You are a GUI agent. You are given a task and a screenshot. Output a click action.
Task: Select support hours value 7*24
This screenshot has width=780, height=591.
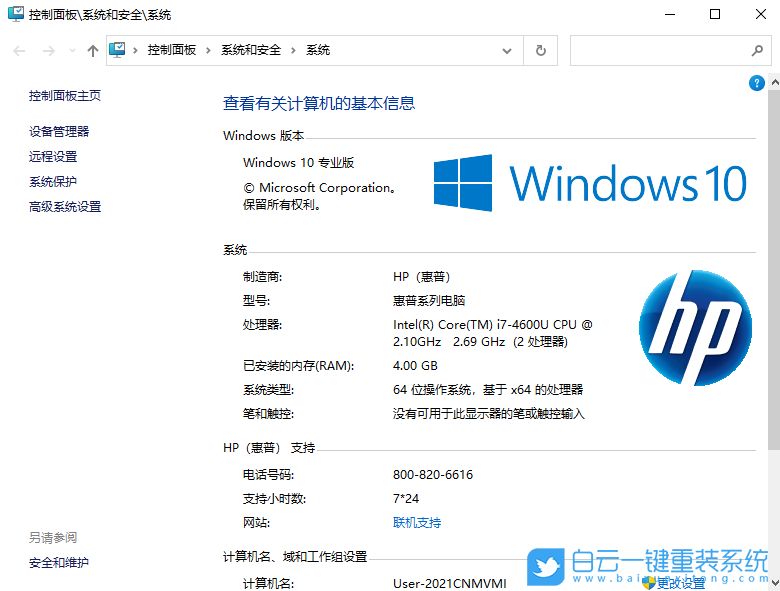click(406, 498)
